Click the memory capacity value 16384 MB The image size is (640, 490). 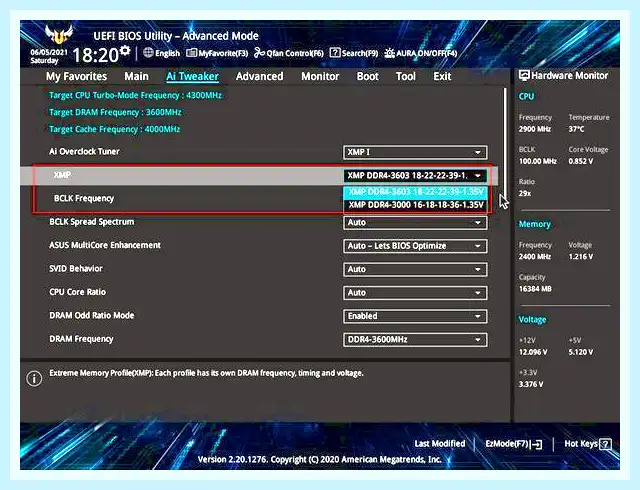click(x=535, y=289)
